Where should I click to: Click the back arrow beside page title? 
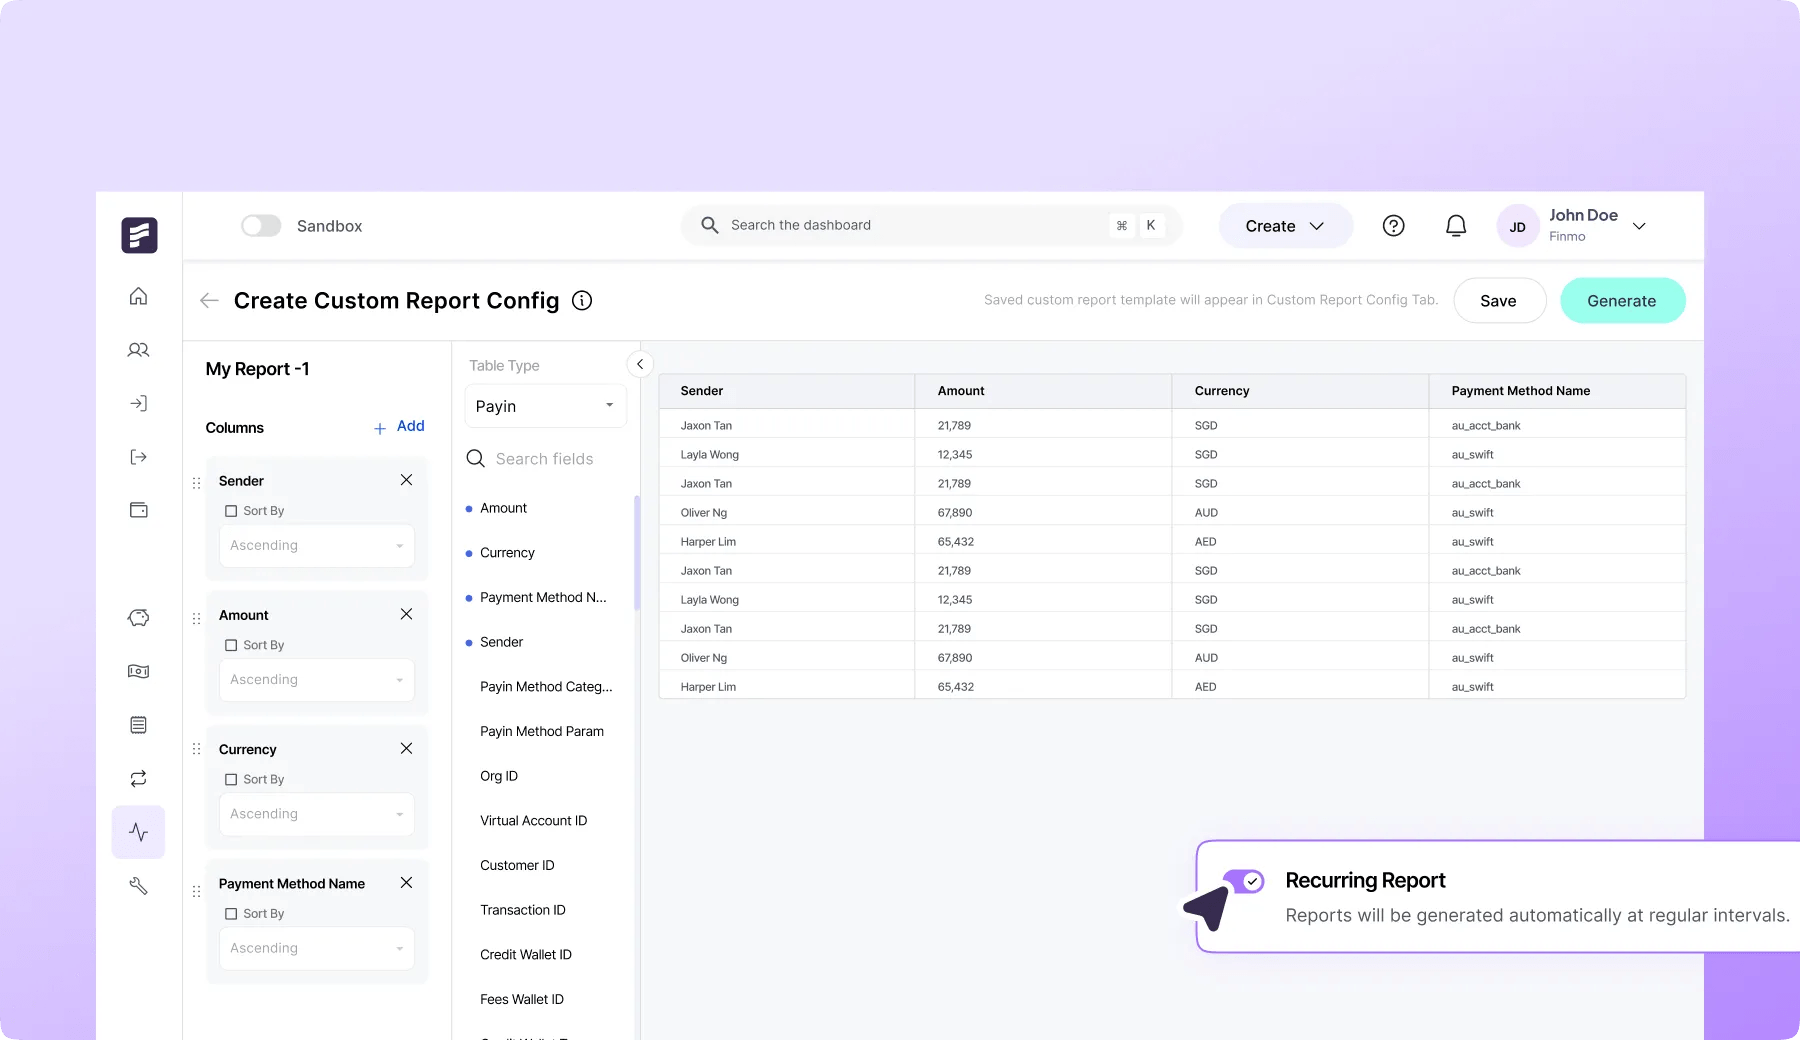(209, 301)
